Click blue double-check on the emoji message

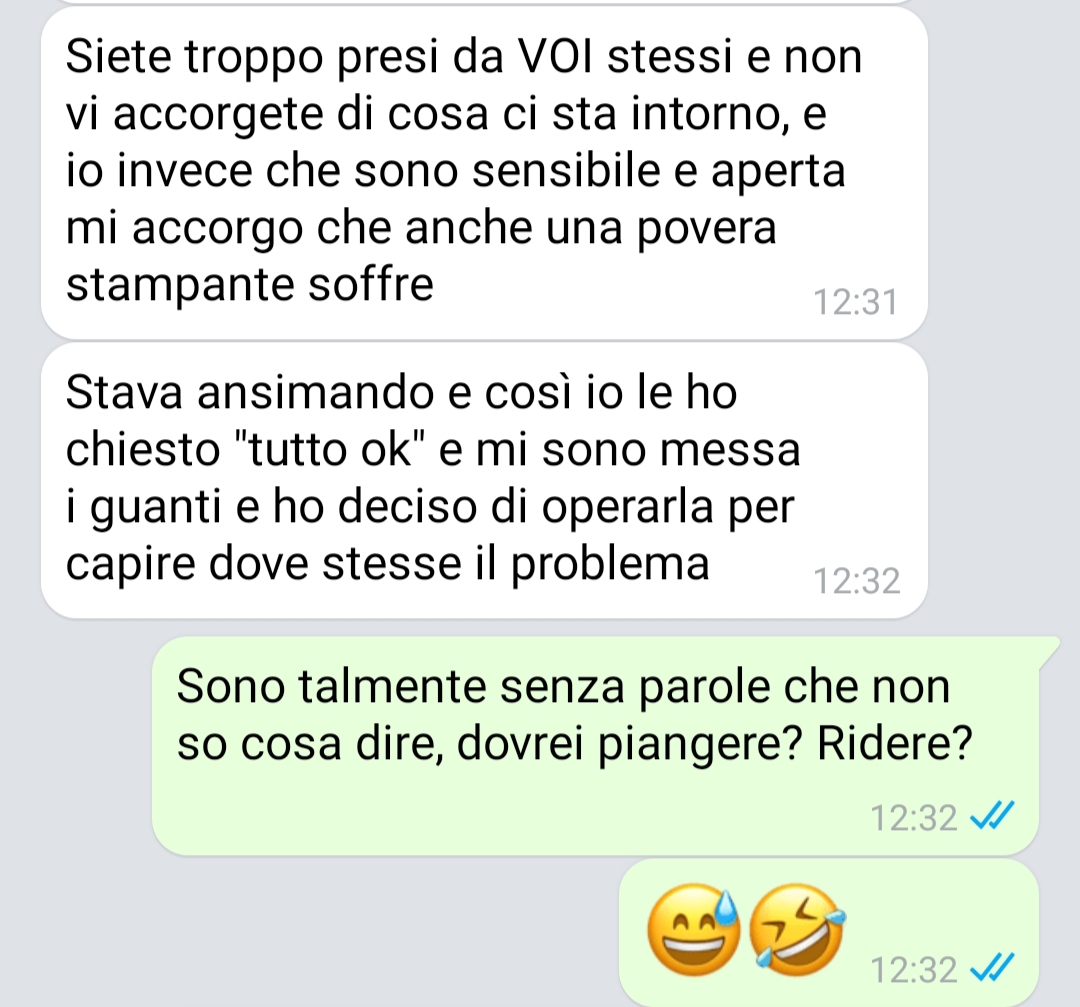click(x=992, y=968)
